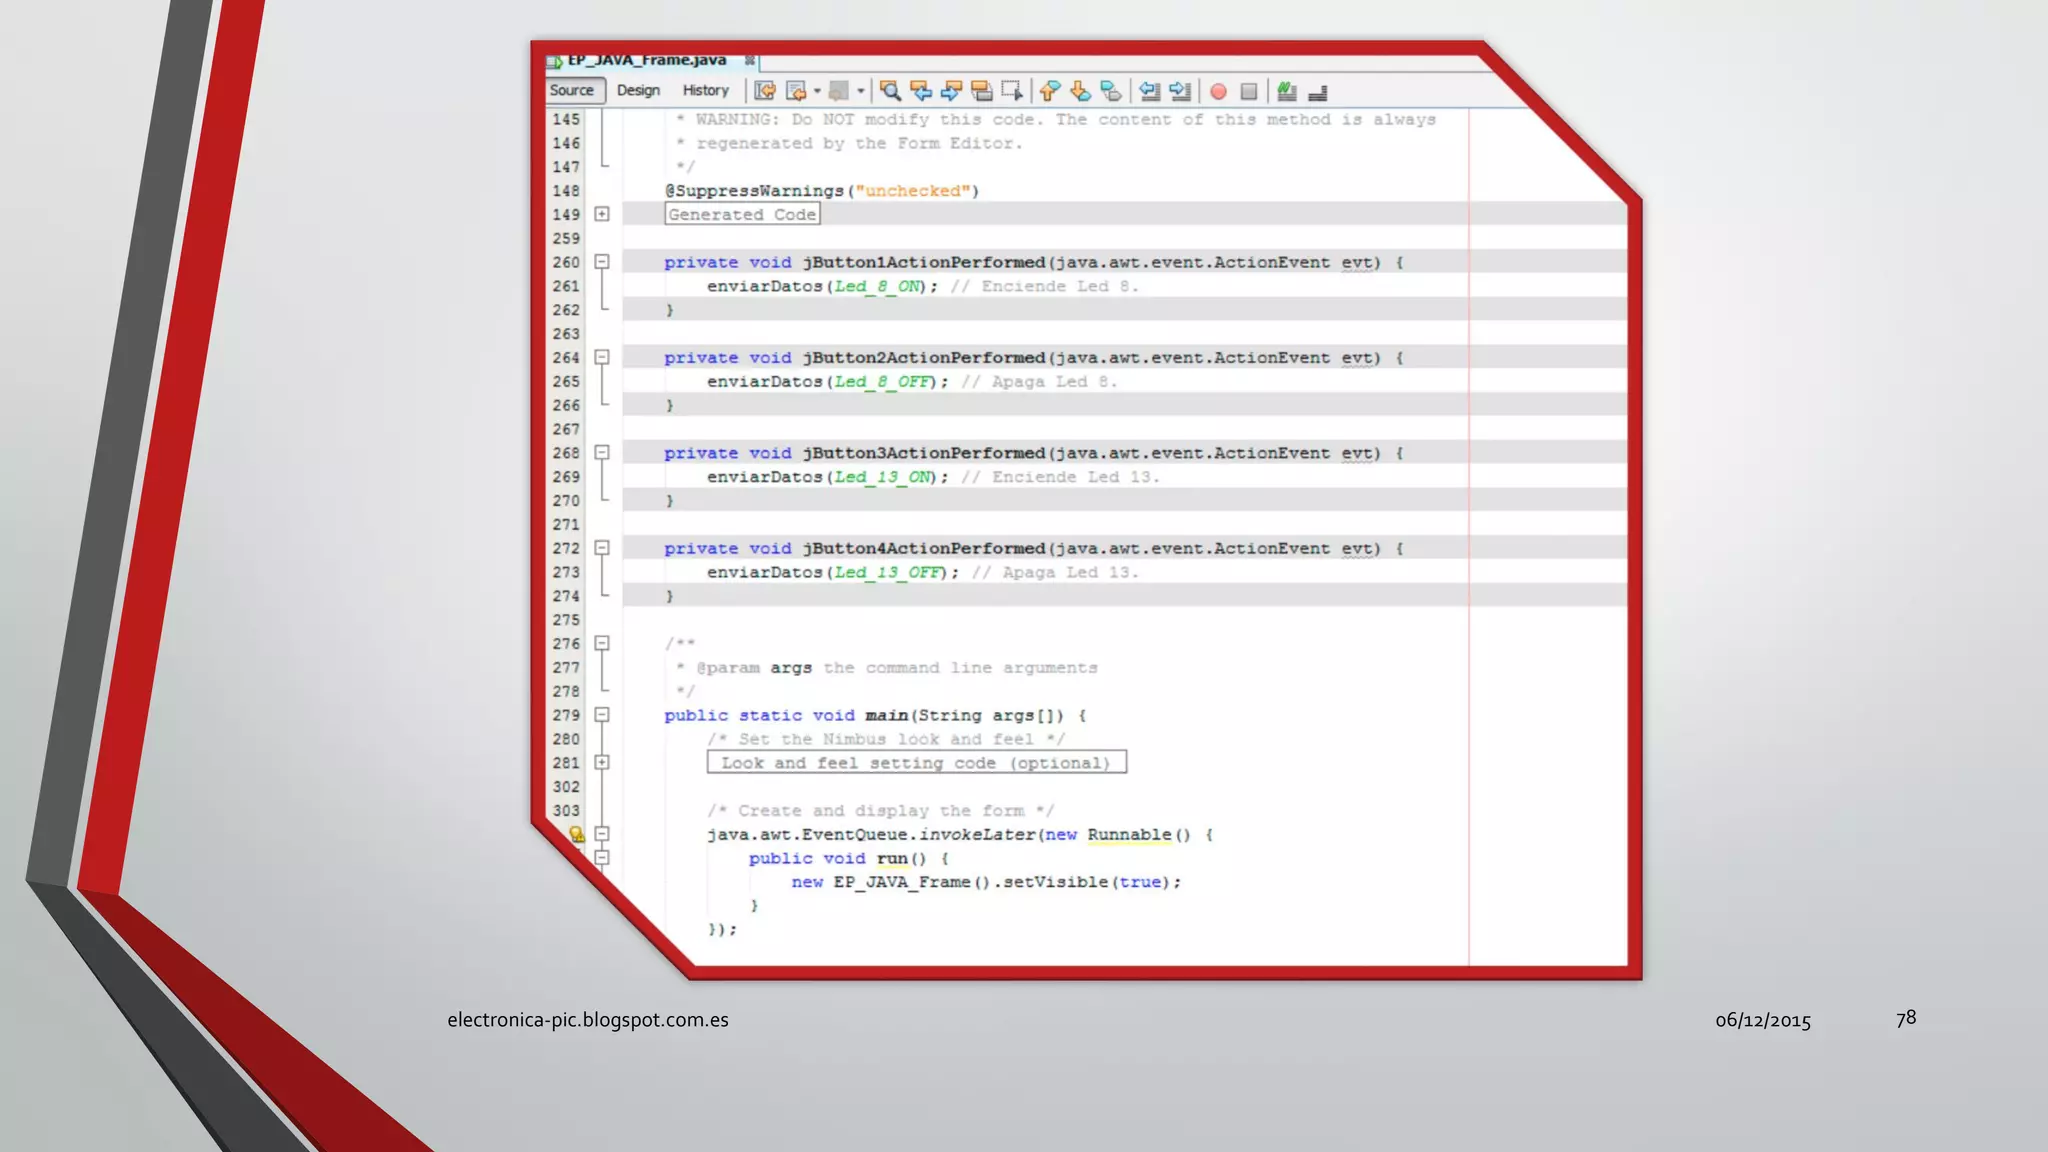This screenshot has height=1152, width=2048.
Task: Click the Previous Bookmark up-arrow icon
Action: click(1049, 91)
